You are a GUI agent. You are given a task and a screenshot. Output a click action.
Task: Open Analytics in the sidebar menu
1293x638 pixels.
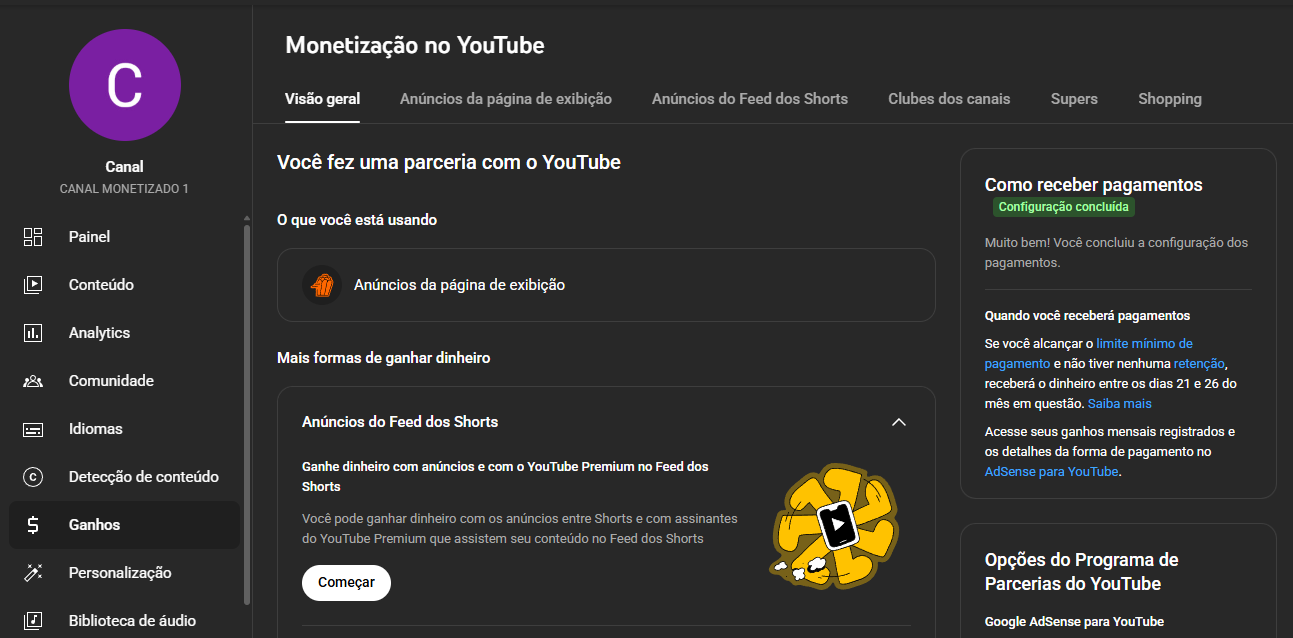[x=125, y=333]
